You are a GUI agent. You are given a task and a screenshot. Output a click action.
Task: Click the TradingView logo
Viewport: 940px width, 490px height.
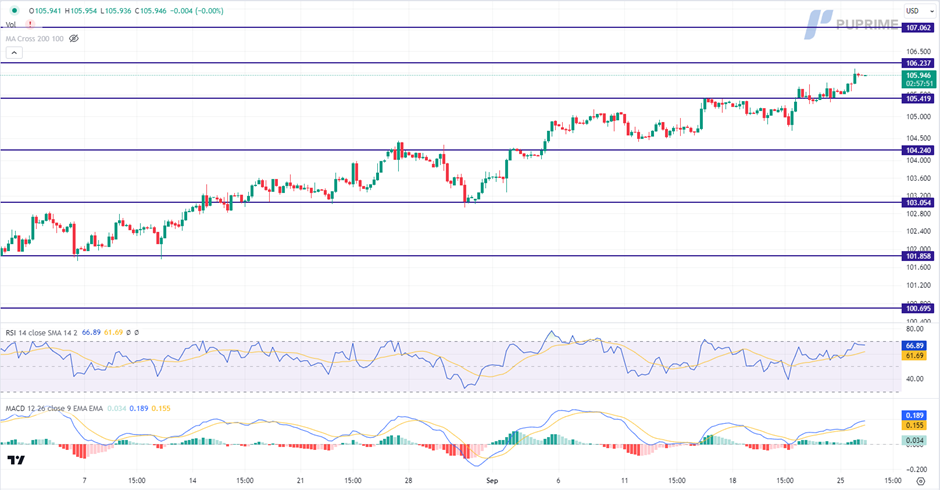(x=16, y=460)
